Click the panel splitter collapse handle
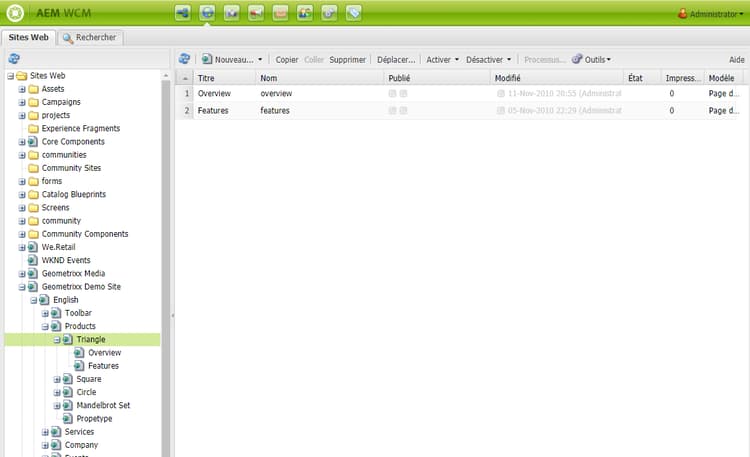This screenshot has height=457, width=750. [x=172, y=315]
